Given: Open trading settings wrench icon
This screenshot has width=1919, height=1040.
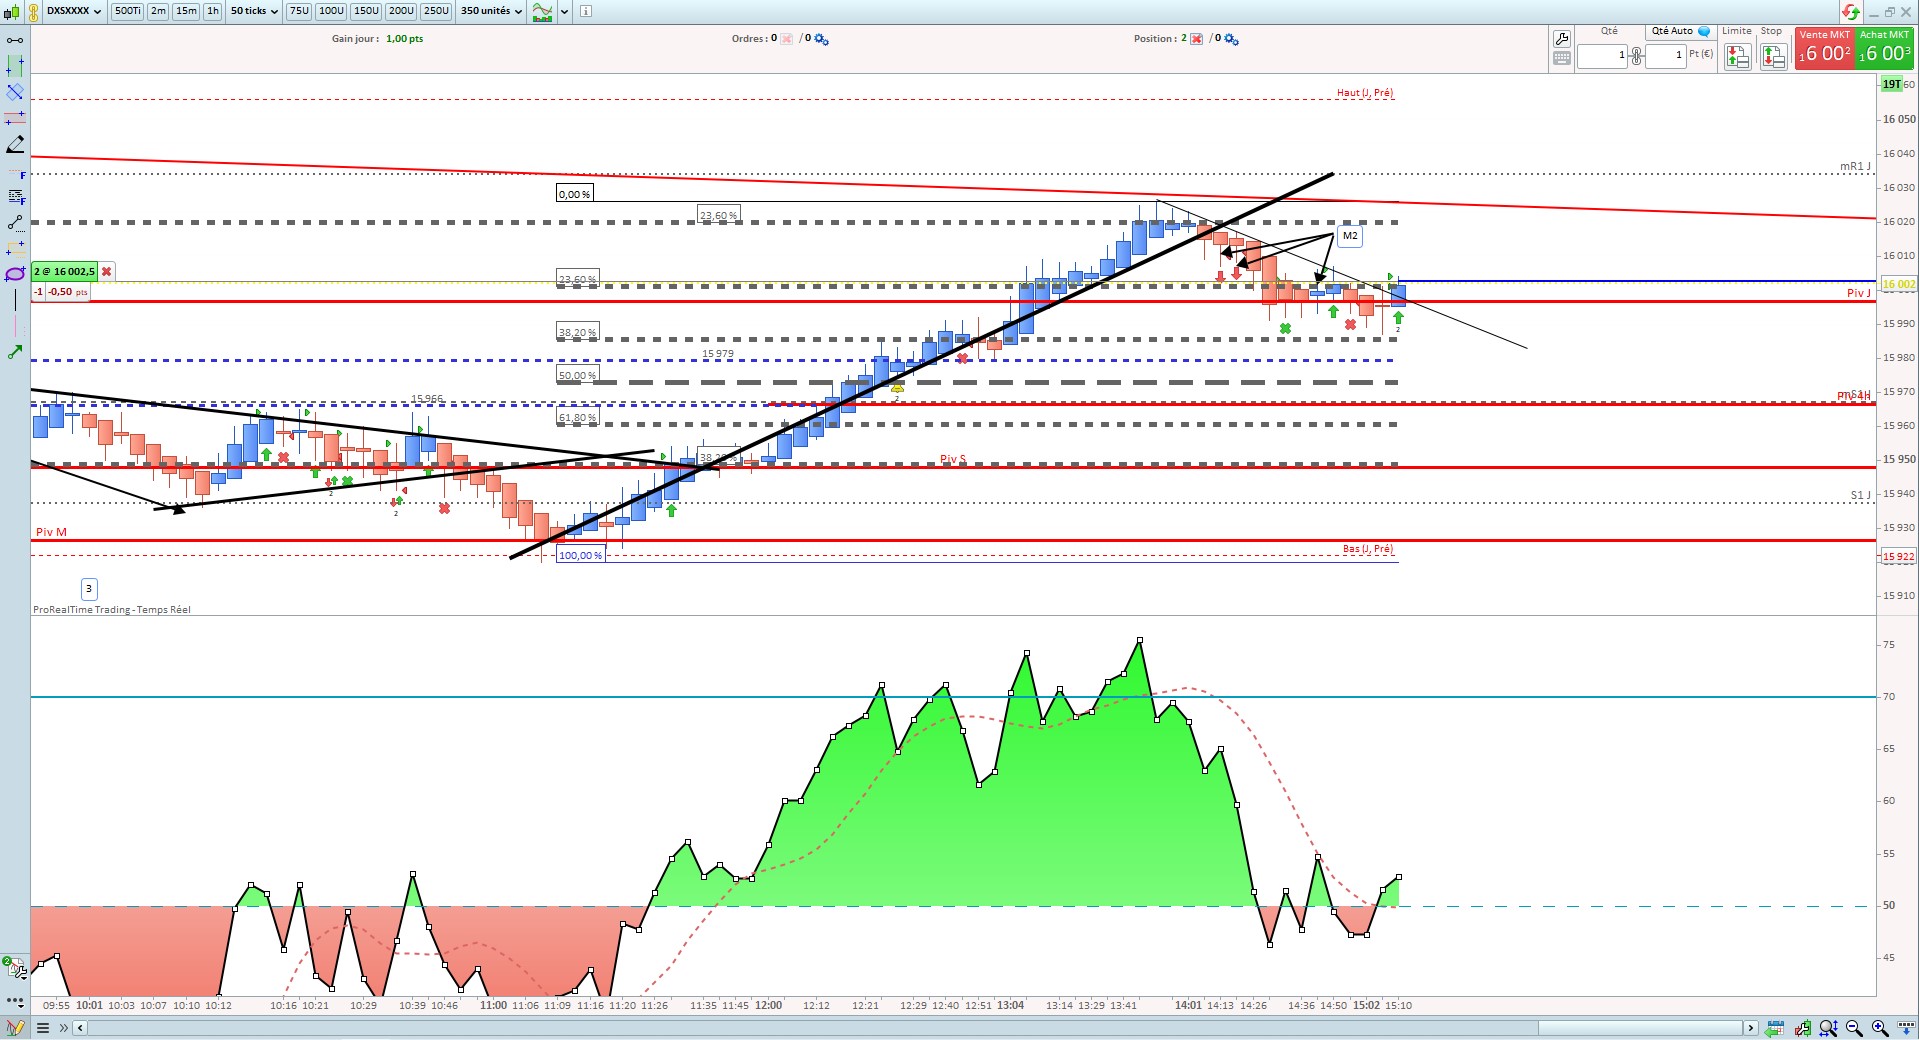Looking at the screenshot, I should (x=1562, y=39).
